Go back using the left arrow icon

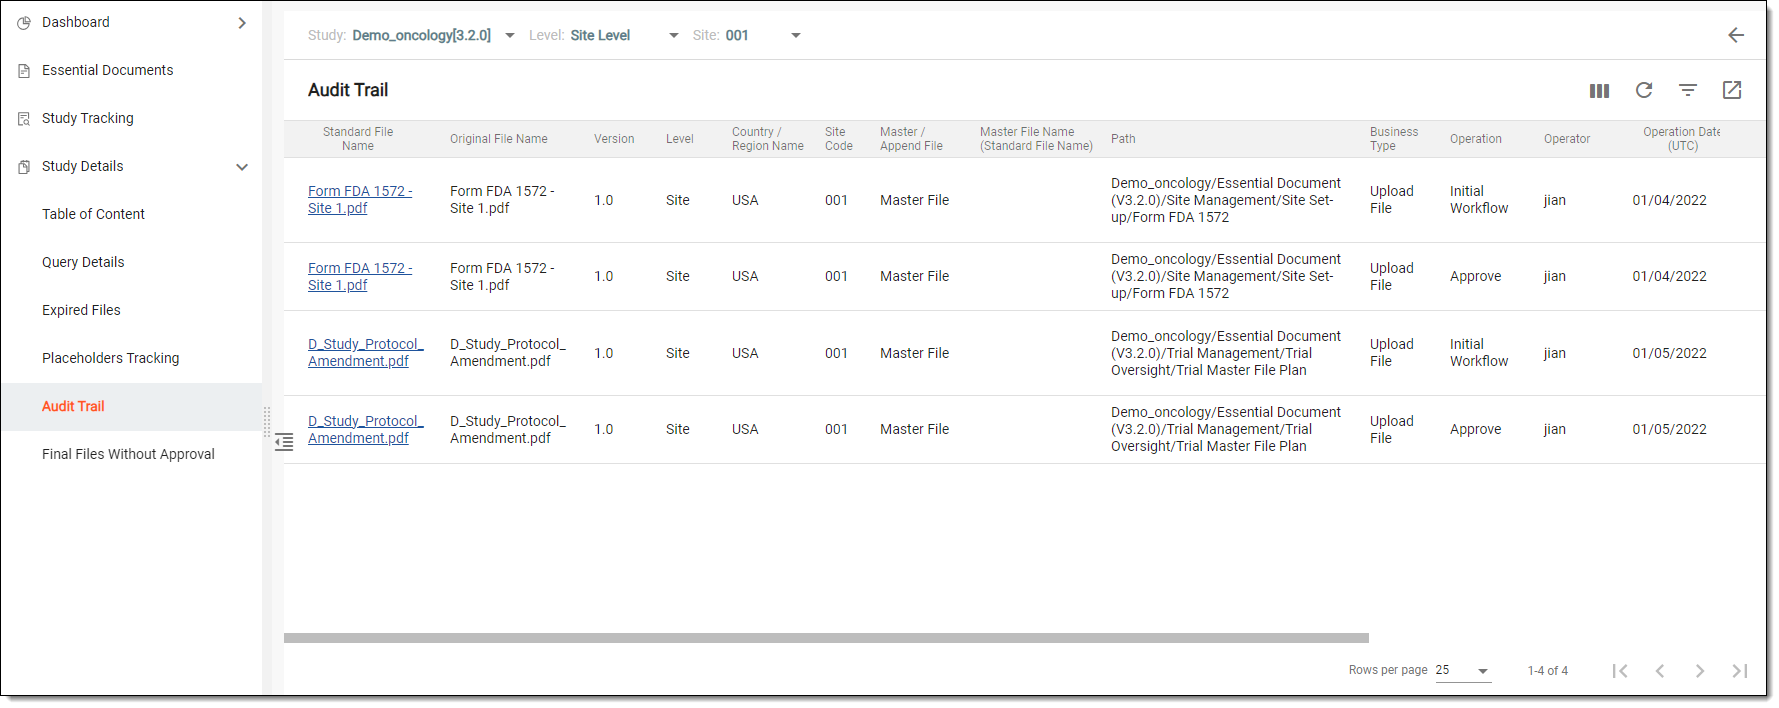click(1736, 35)
